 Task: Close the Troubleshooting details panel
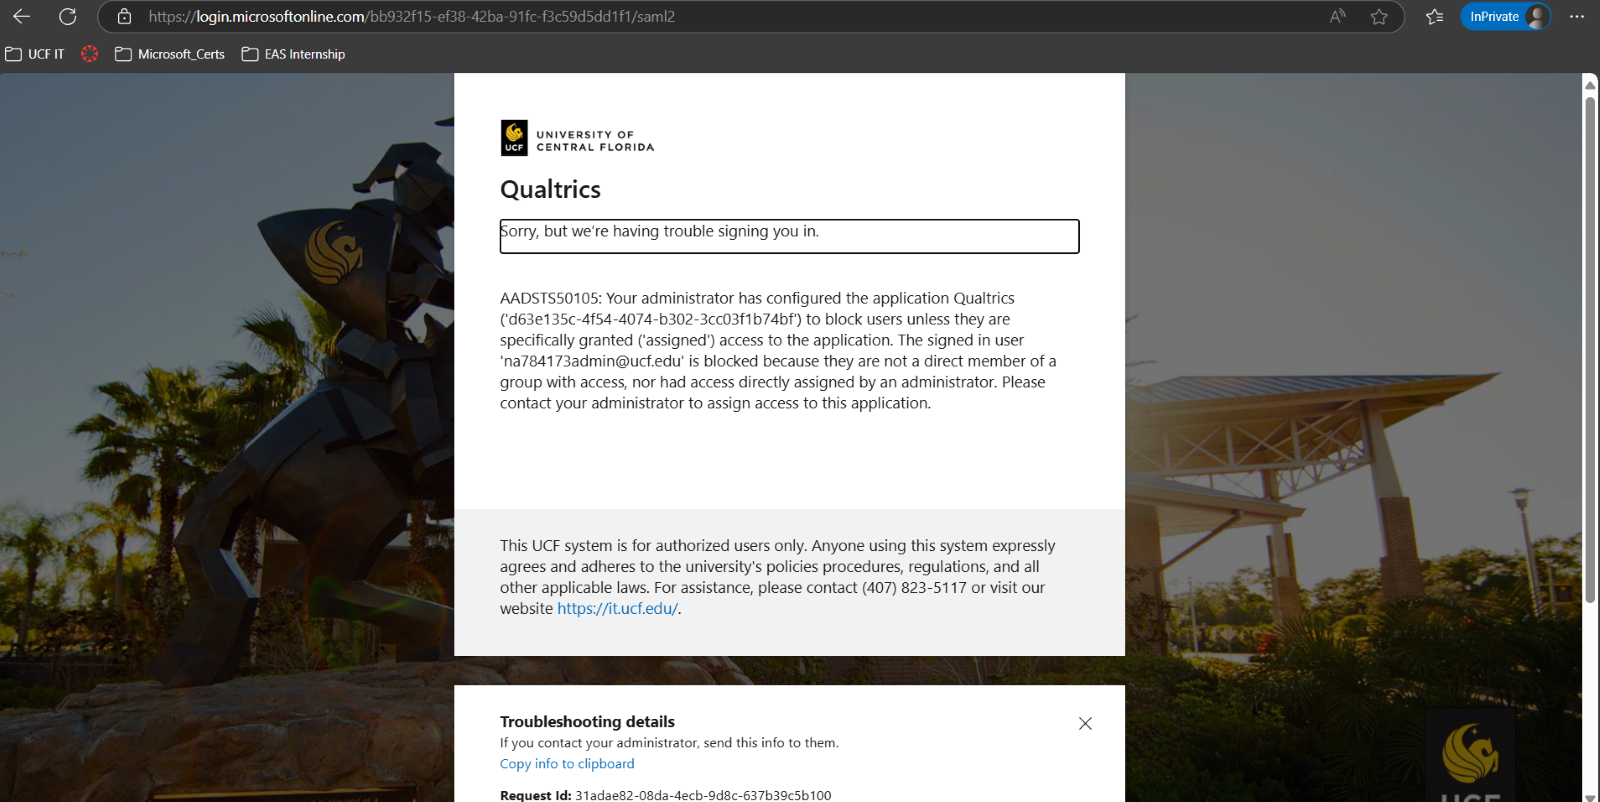tap(1085, 723)
